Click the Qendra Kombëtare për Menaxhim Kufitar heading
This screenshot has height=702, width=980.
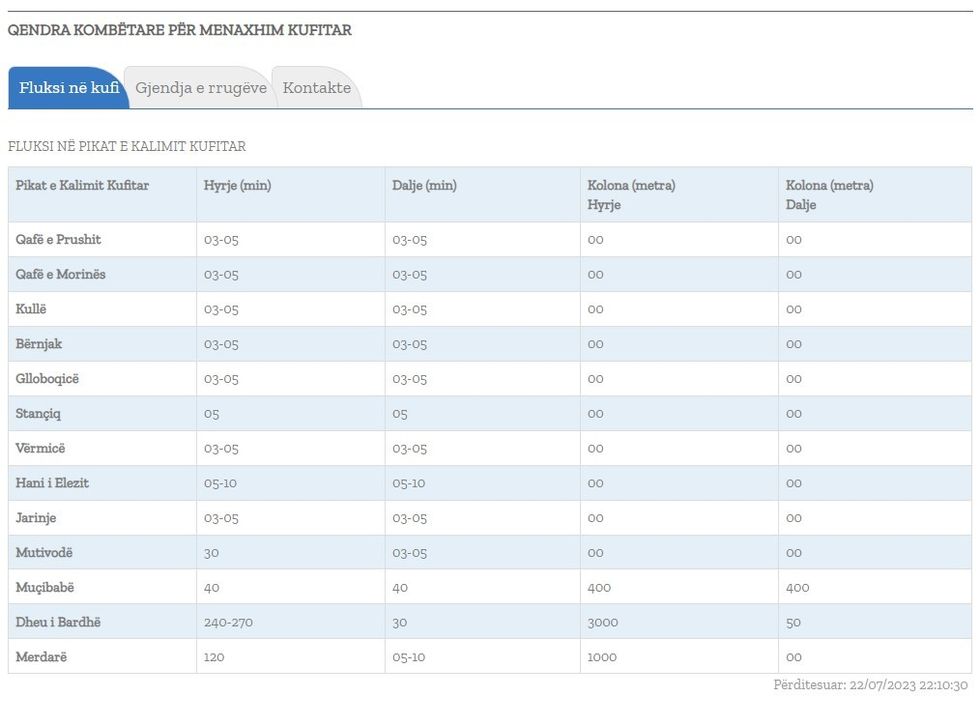point(180,30)
